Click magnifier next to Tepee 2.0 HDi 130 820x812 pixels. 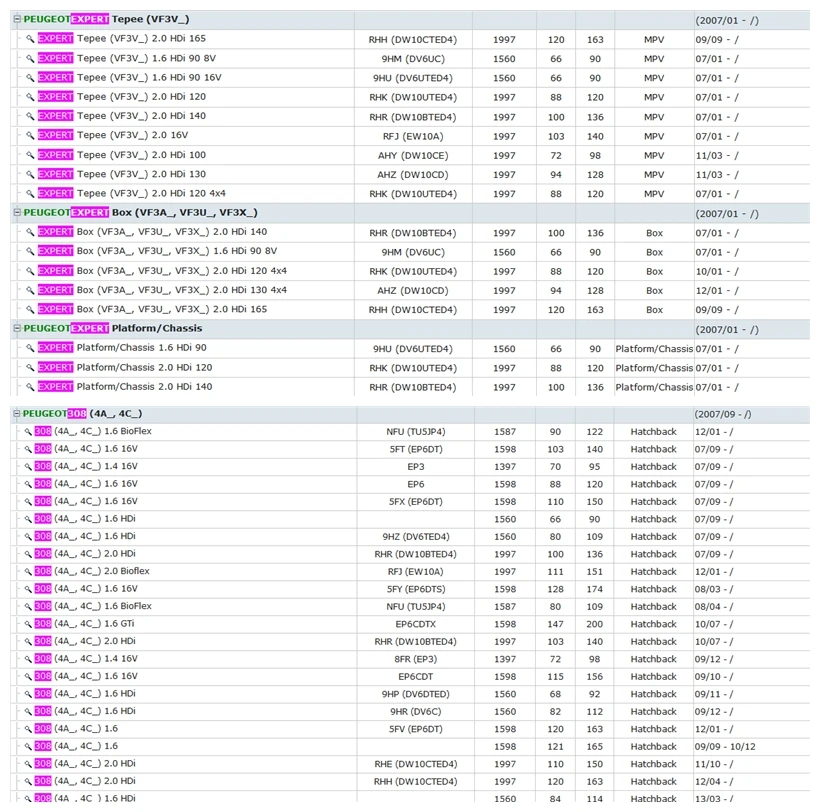pyautogui.click(x=30, y=174)
